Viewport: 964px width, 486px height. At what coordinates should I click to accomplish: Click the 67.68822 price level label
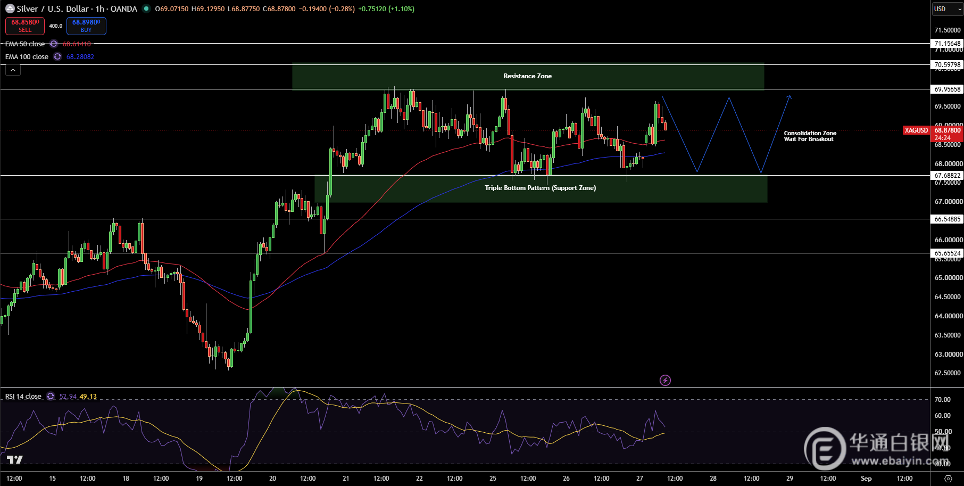(x=947, y=176)
